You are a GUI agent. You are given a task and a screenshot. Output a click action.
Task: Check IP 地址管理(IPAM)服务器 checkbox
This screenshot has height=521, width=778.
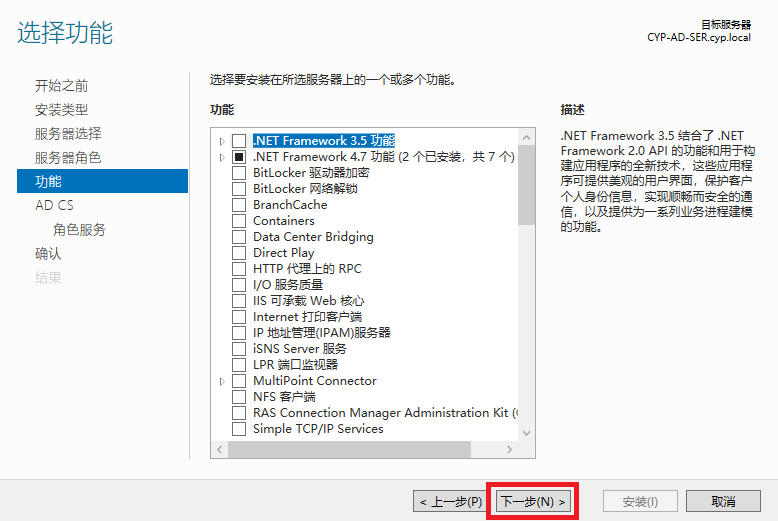click(x=239, y=332)
